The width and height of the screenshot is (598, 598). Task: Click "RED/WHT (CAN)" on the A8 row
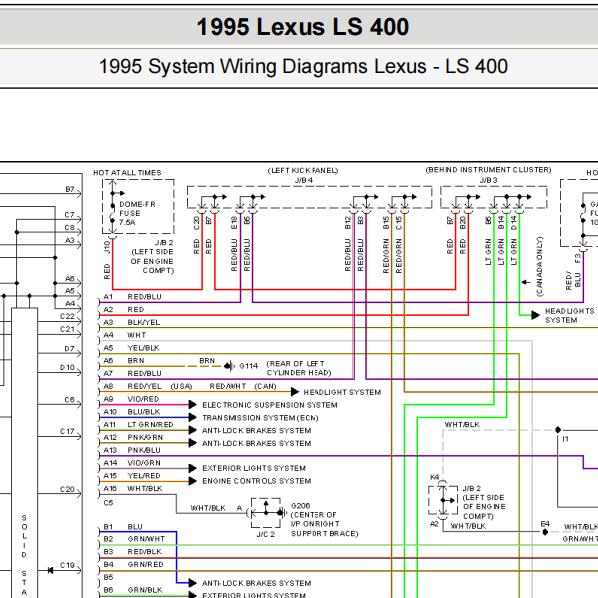point(243,386)
